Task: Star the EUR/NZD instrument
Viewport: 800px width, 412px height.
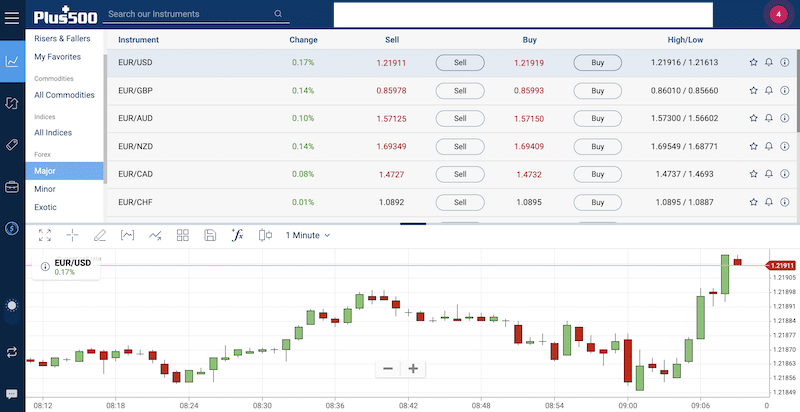Action: (754, 146)
